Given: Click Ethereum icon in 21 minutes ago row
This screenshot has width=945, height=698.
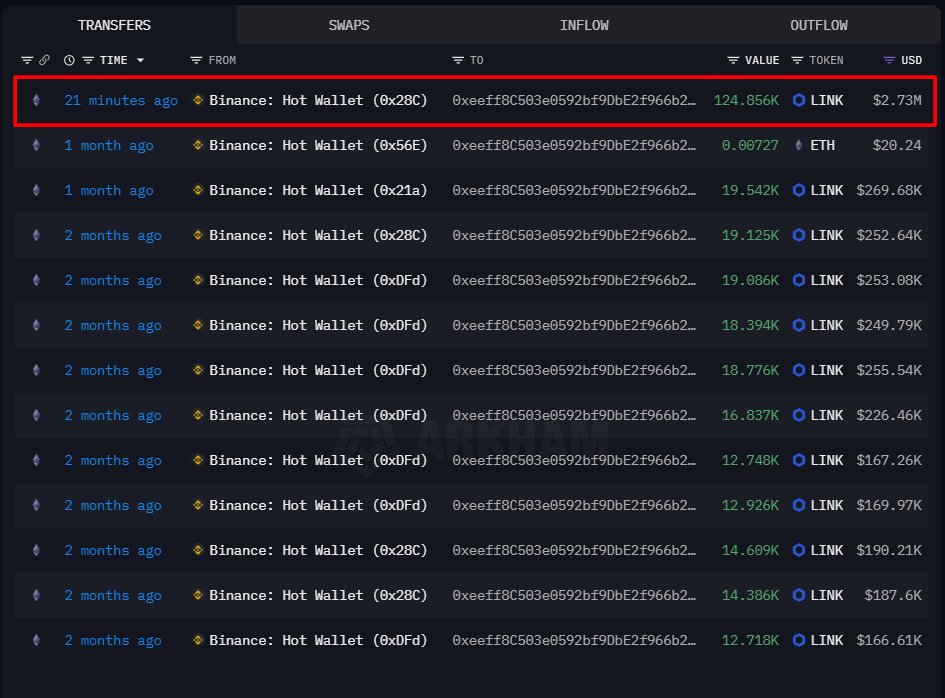Looking at the screenshot, I should point(36,100).
